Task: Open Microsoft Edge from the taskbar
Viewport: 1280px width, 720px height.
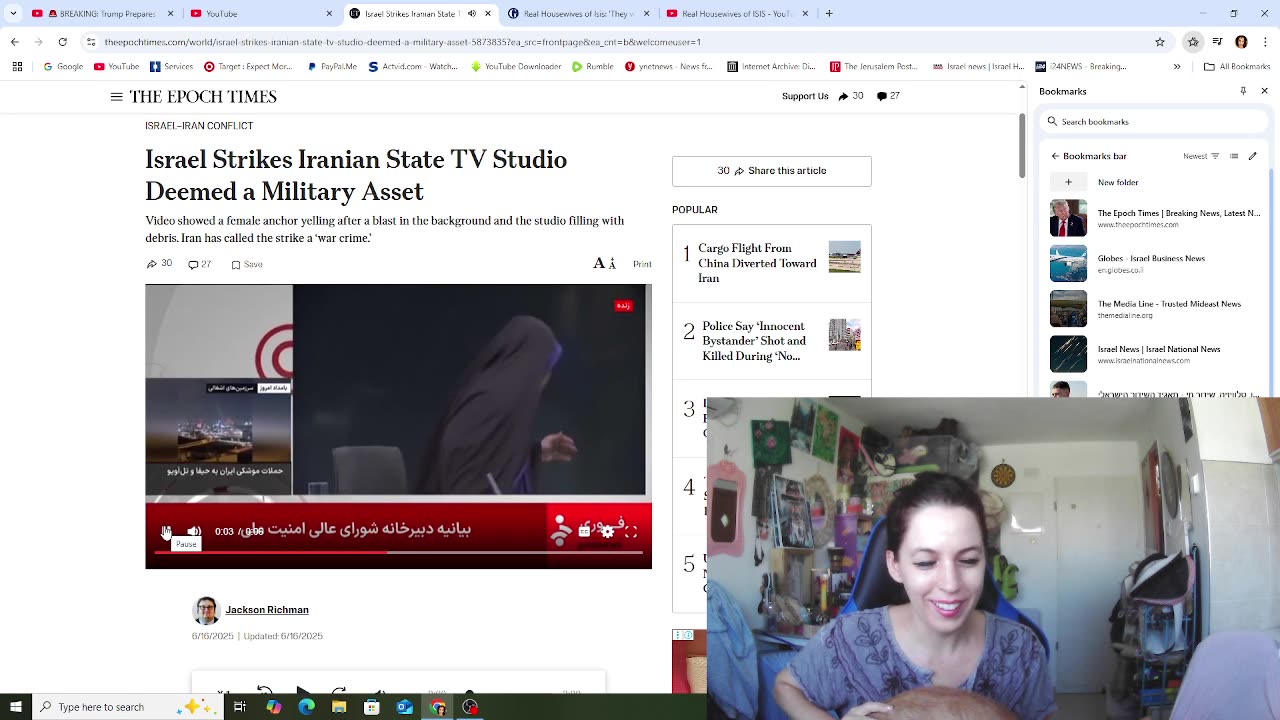Action: 306,707
